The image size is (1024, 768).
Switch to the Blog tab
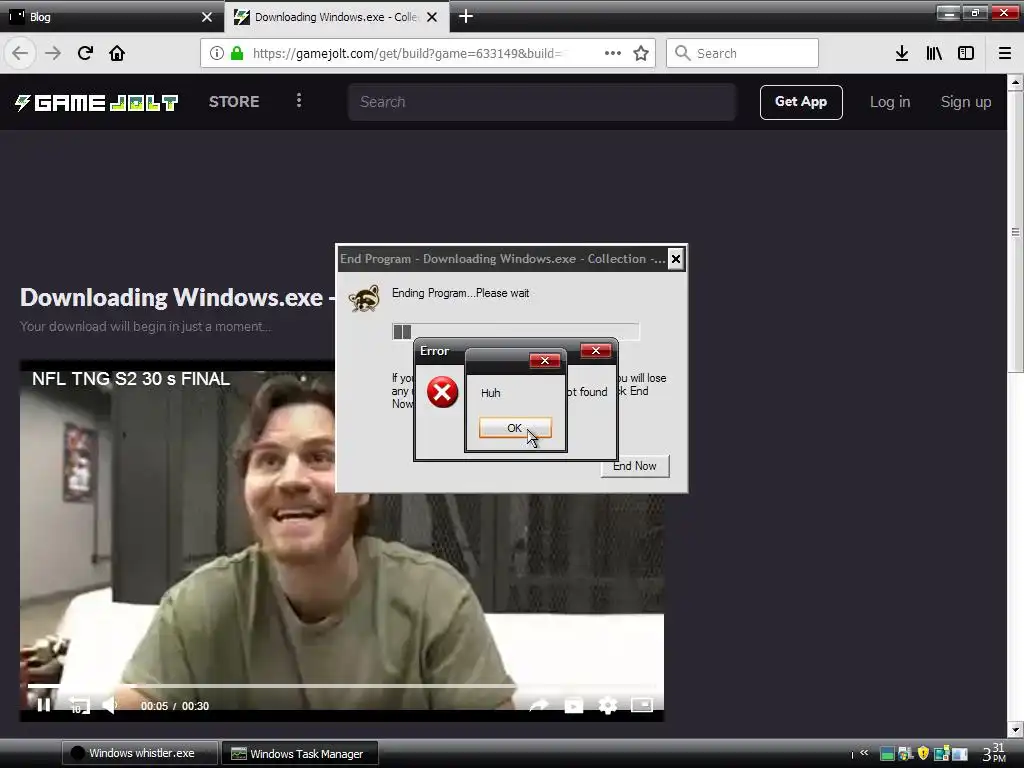pyautogui.click(x=111, y=16)
